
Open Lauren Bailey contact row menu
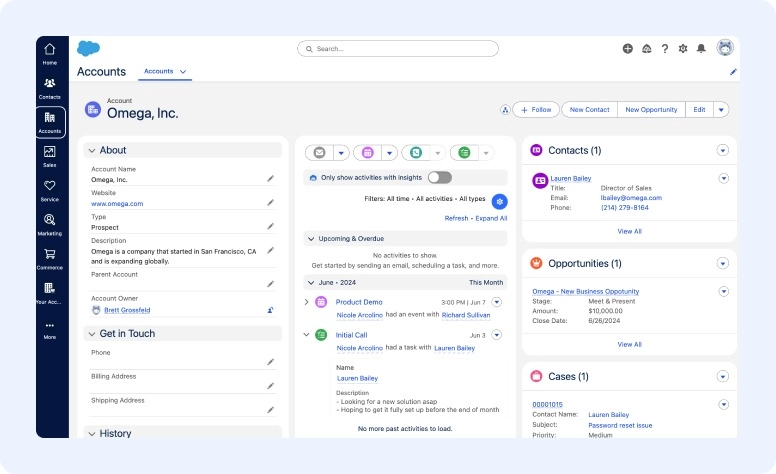pyautogui.click(x=724, y=178)
